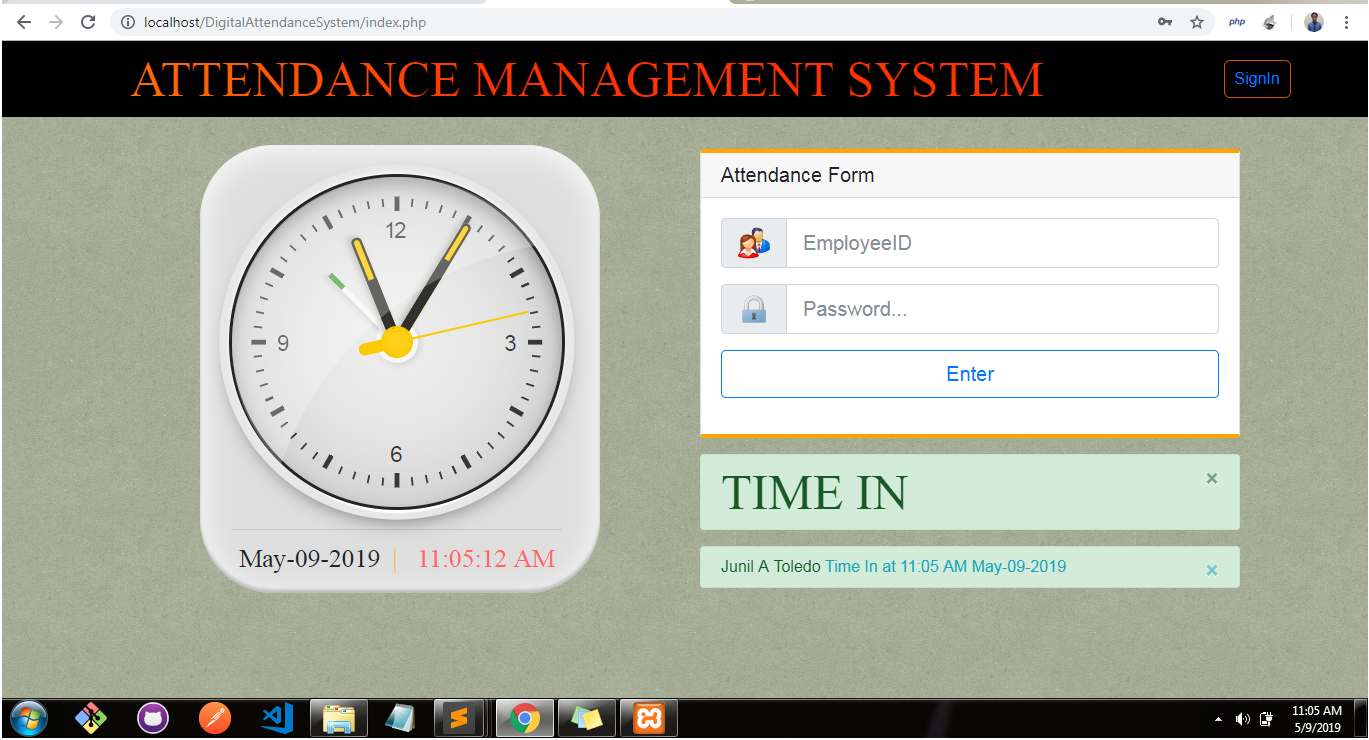Viewport: 1369px width, 740px height.
Task: Open the volume slider from system tray
Action: click(1242, 717)
